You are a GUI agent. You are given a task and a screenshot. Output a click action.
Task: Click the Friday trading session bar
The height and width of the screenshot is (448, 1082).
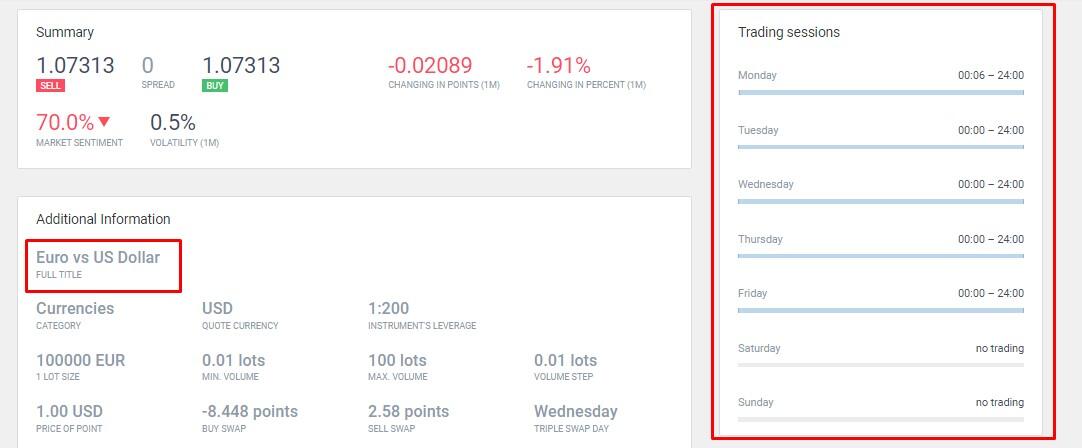click(x=880, y=310)
